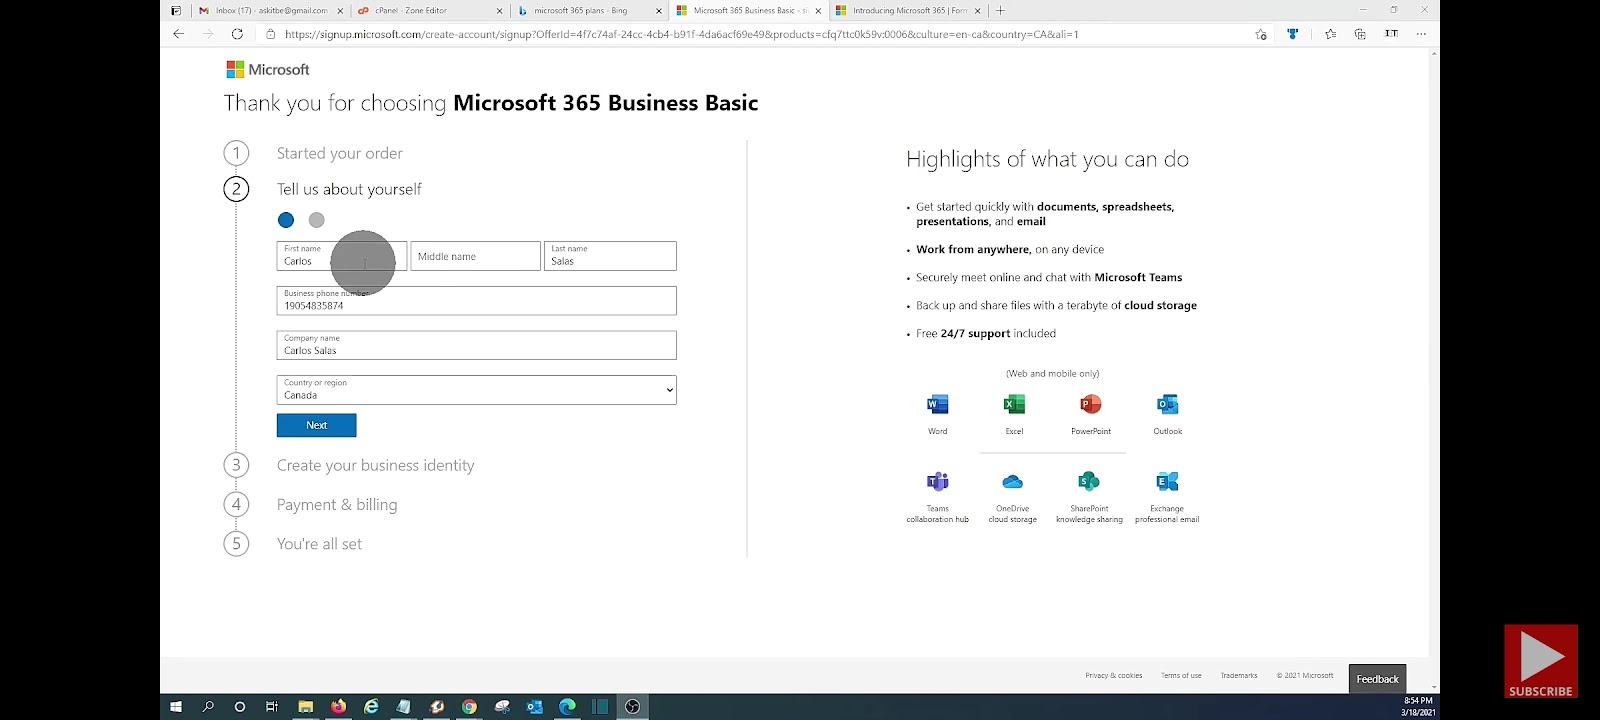Open the blue extension icon in toolbar
This screenshot has width=1600, height=720.
1293,34
